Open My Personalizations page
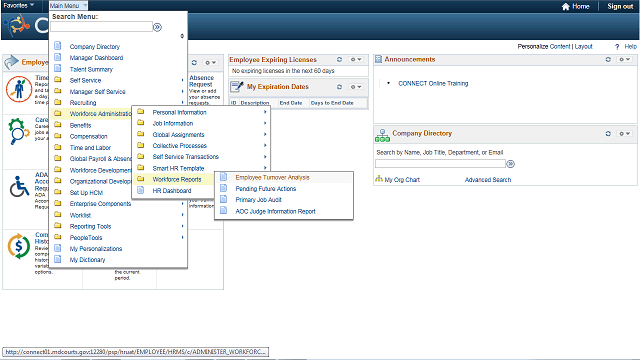This screenshot has height=360, width=640. (x=96, y=249)
